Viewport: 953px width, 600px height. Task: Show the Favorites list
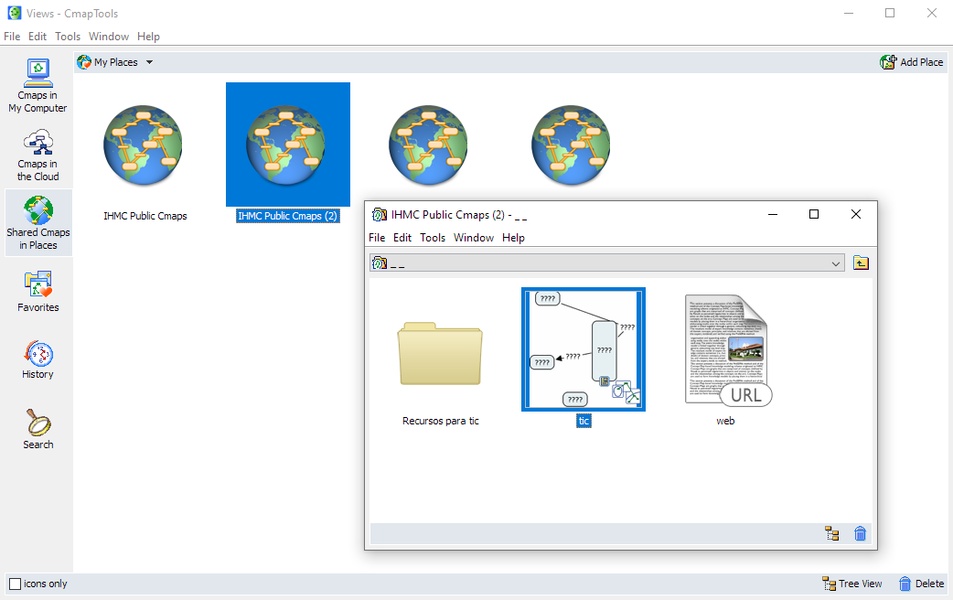(38, 291)
